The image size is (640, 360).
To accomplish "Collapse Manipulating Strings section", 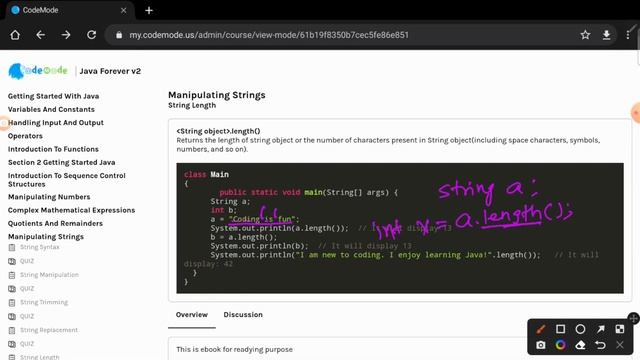I will point(46,237).
